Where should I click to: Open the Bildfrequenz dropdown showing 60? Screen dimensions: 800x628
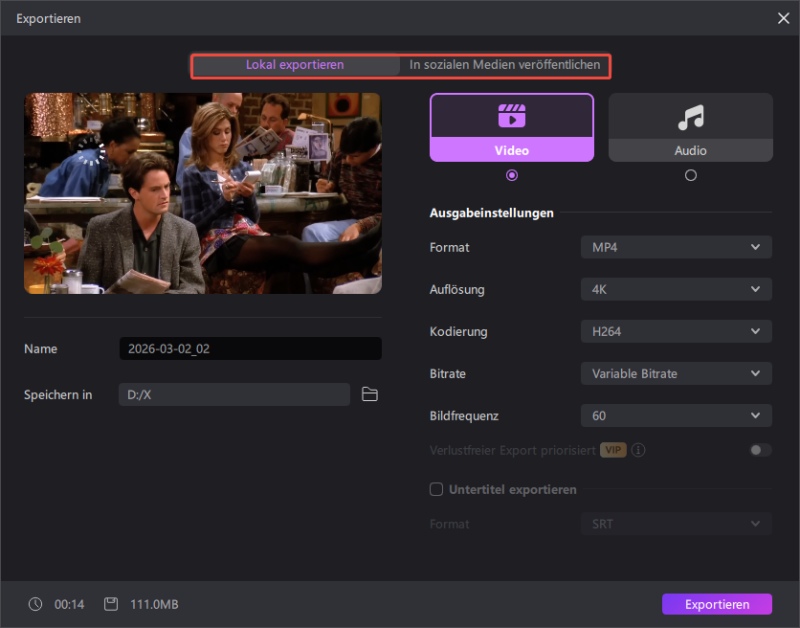676,415
